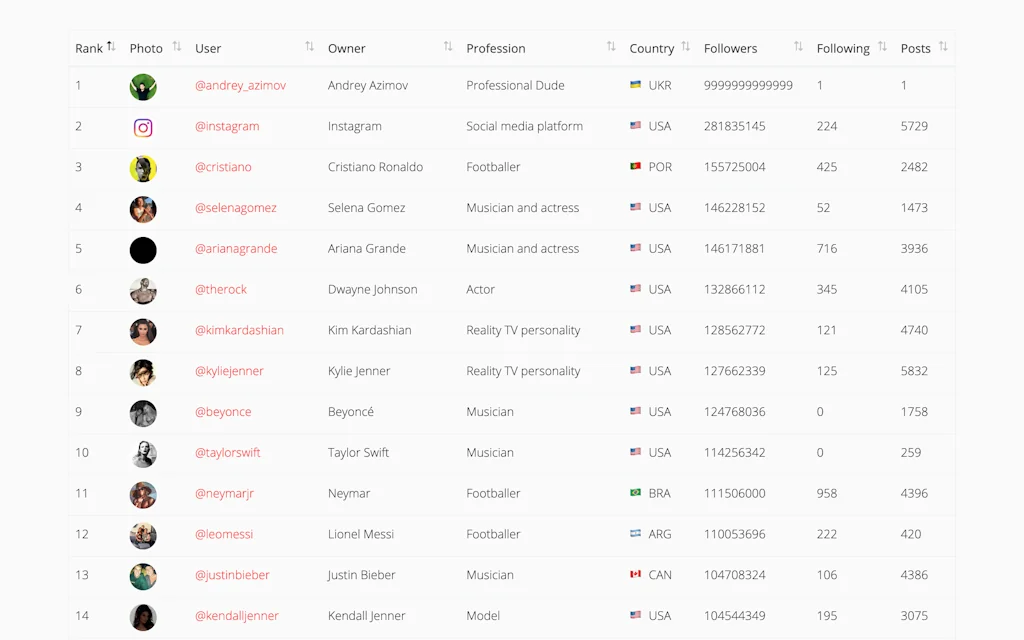The width and height of the screenshot is (1024, 640).
Task: Click Taylor Swift's profile thumbnail
Action: 143,453
